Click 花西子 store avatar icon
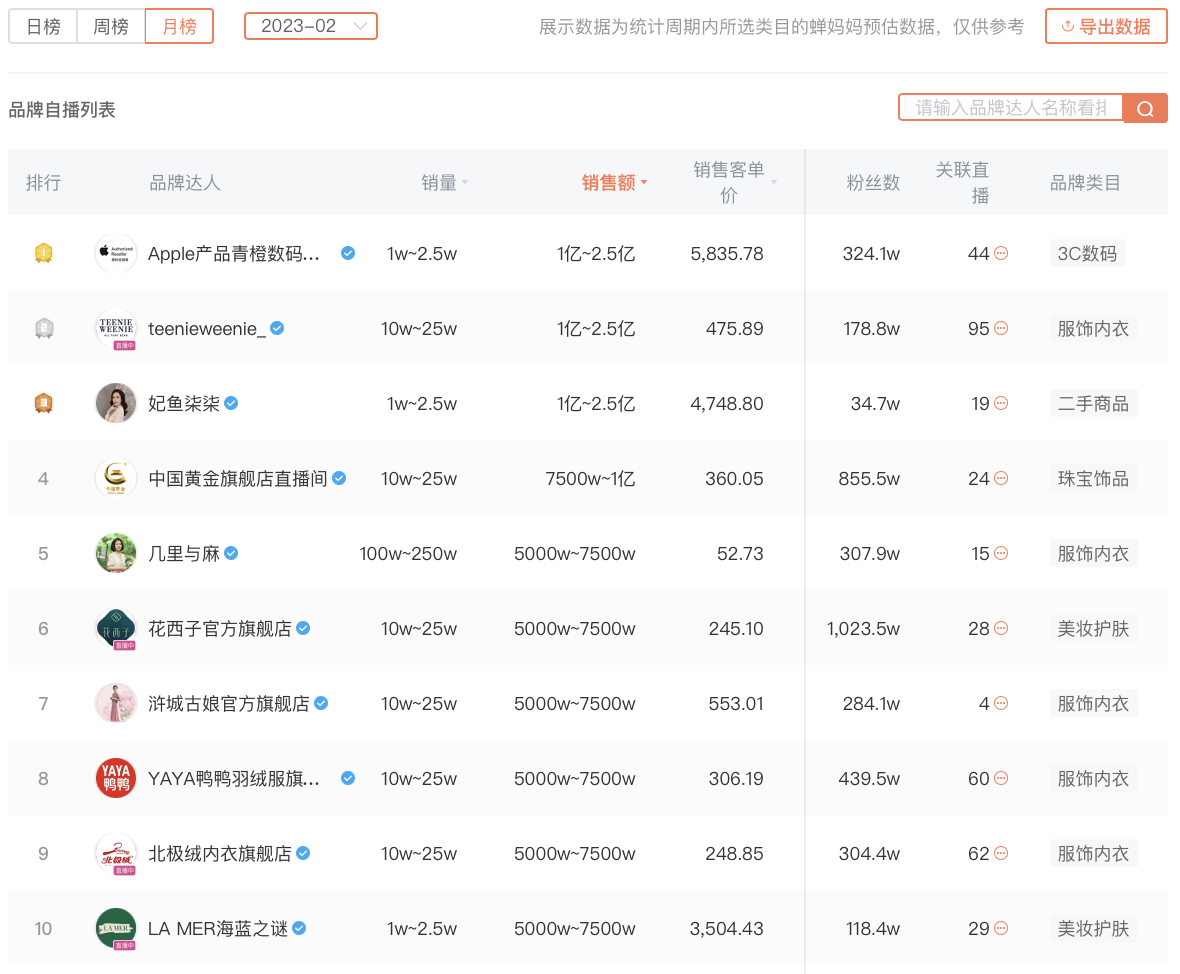The image size is (1180, 974). [x=116, y=628]
